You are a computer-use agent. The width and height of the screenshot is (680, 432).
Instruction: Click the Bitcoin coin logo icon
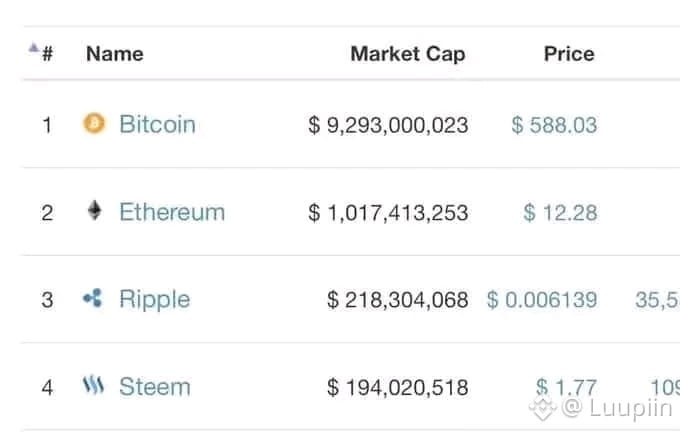click(94, 123)
